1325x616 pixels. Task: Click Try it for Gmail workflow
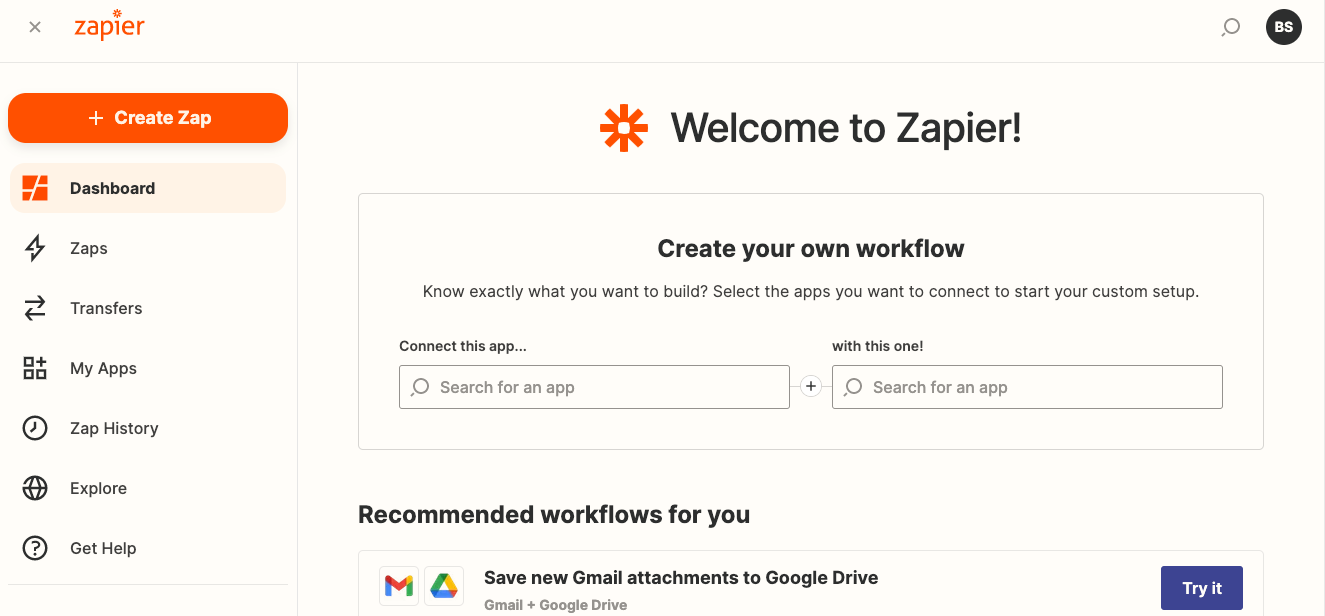pos(1201,588)
